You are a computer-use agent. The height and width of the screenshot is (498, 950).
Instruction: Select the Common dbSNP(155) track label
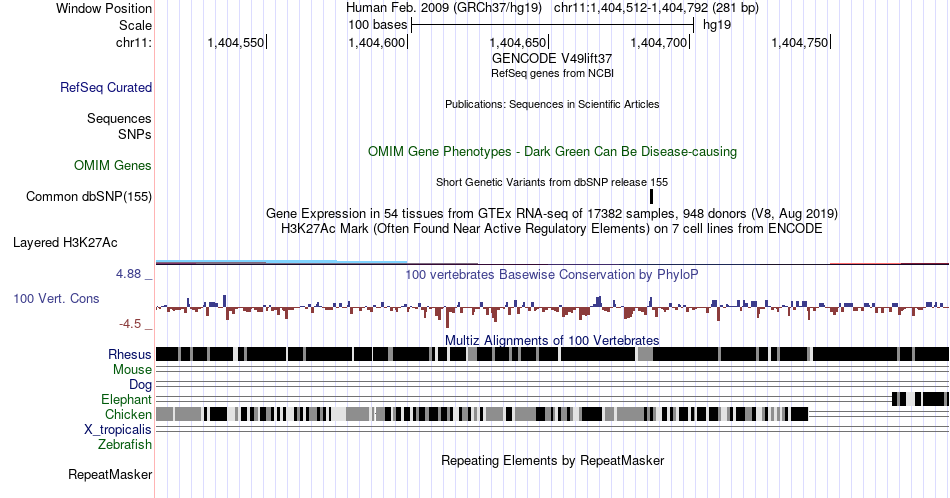coord(89,196)
